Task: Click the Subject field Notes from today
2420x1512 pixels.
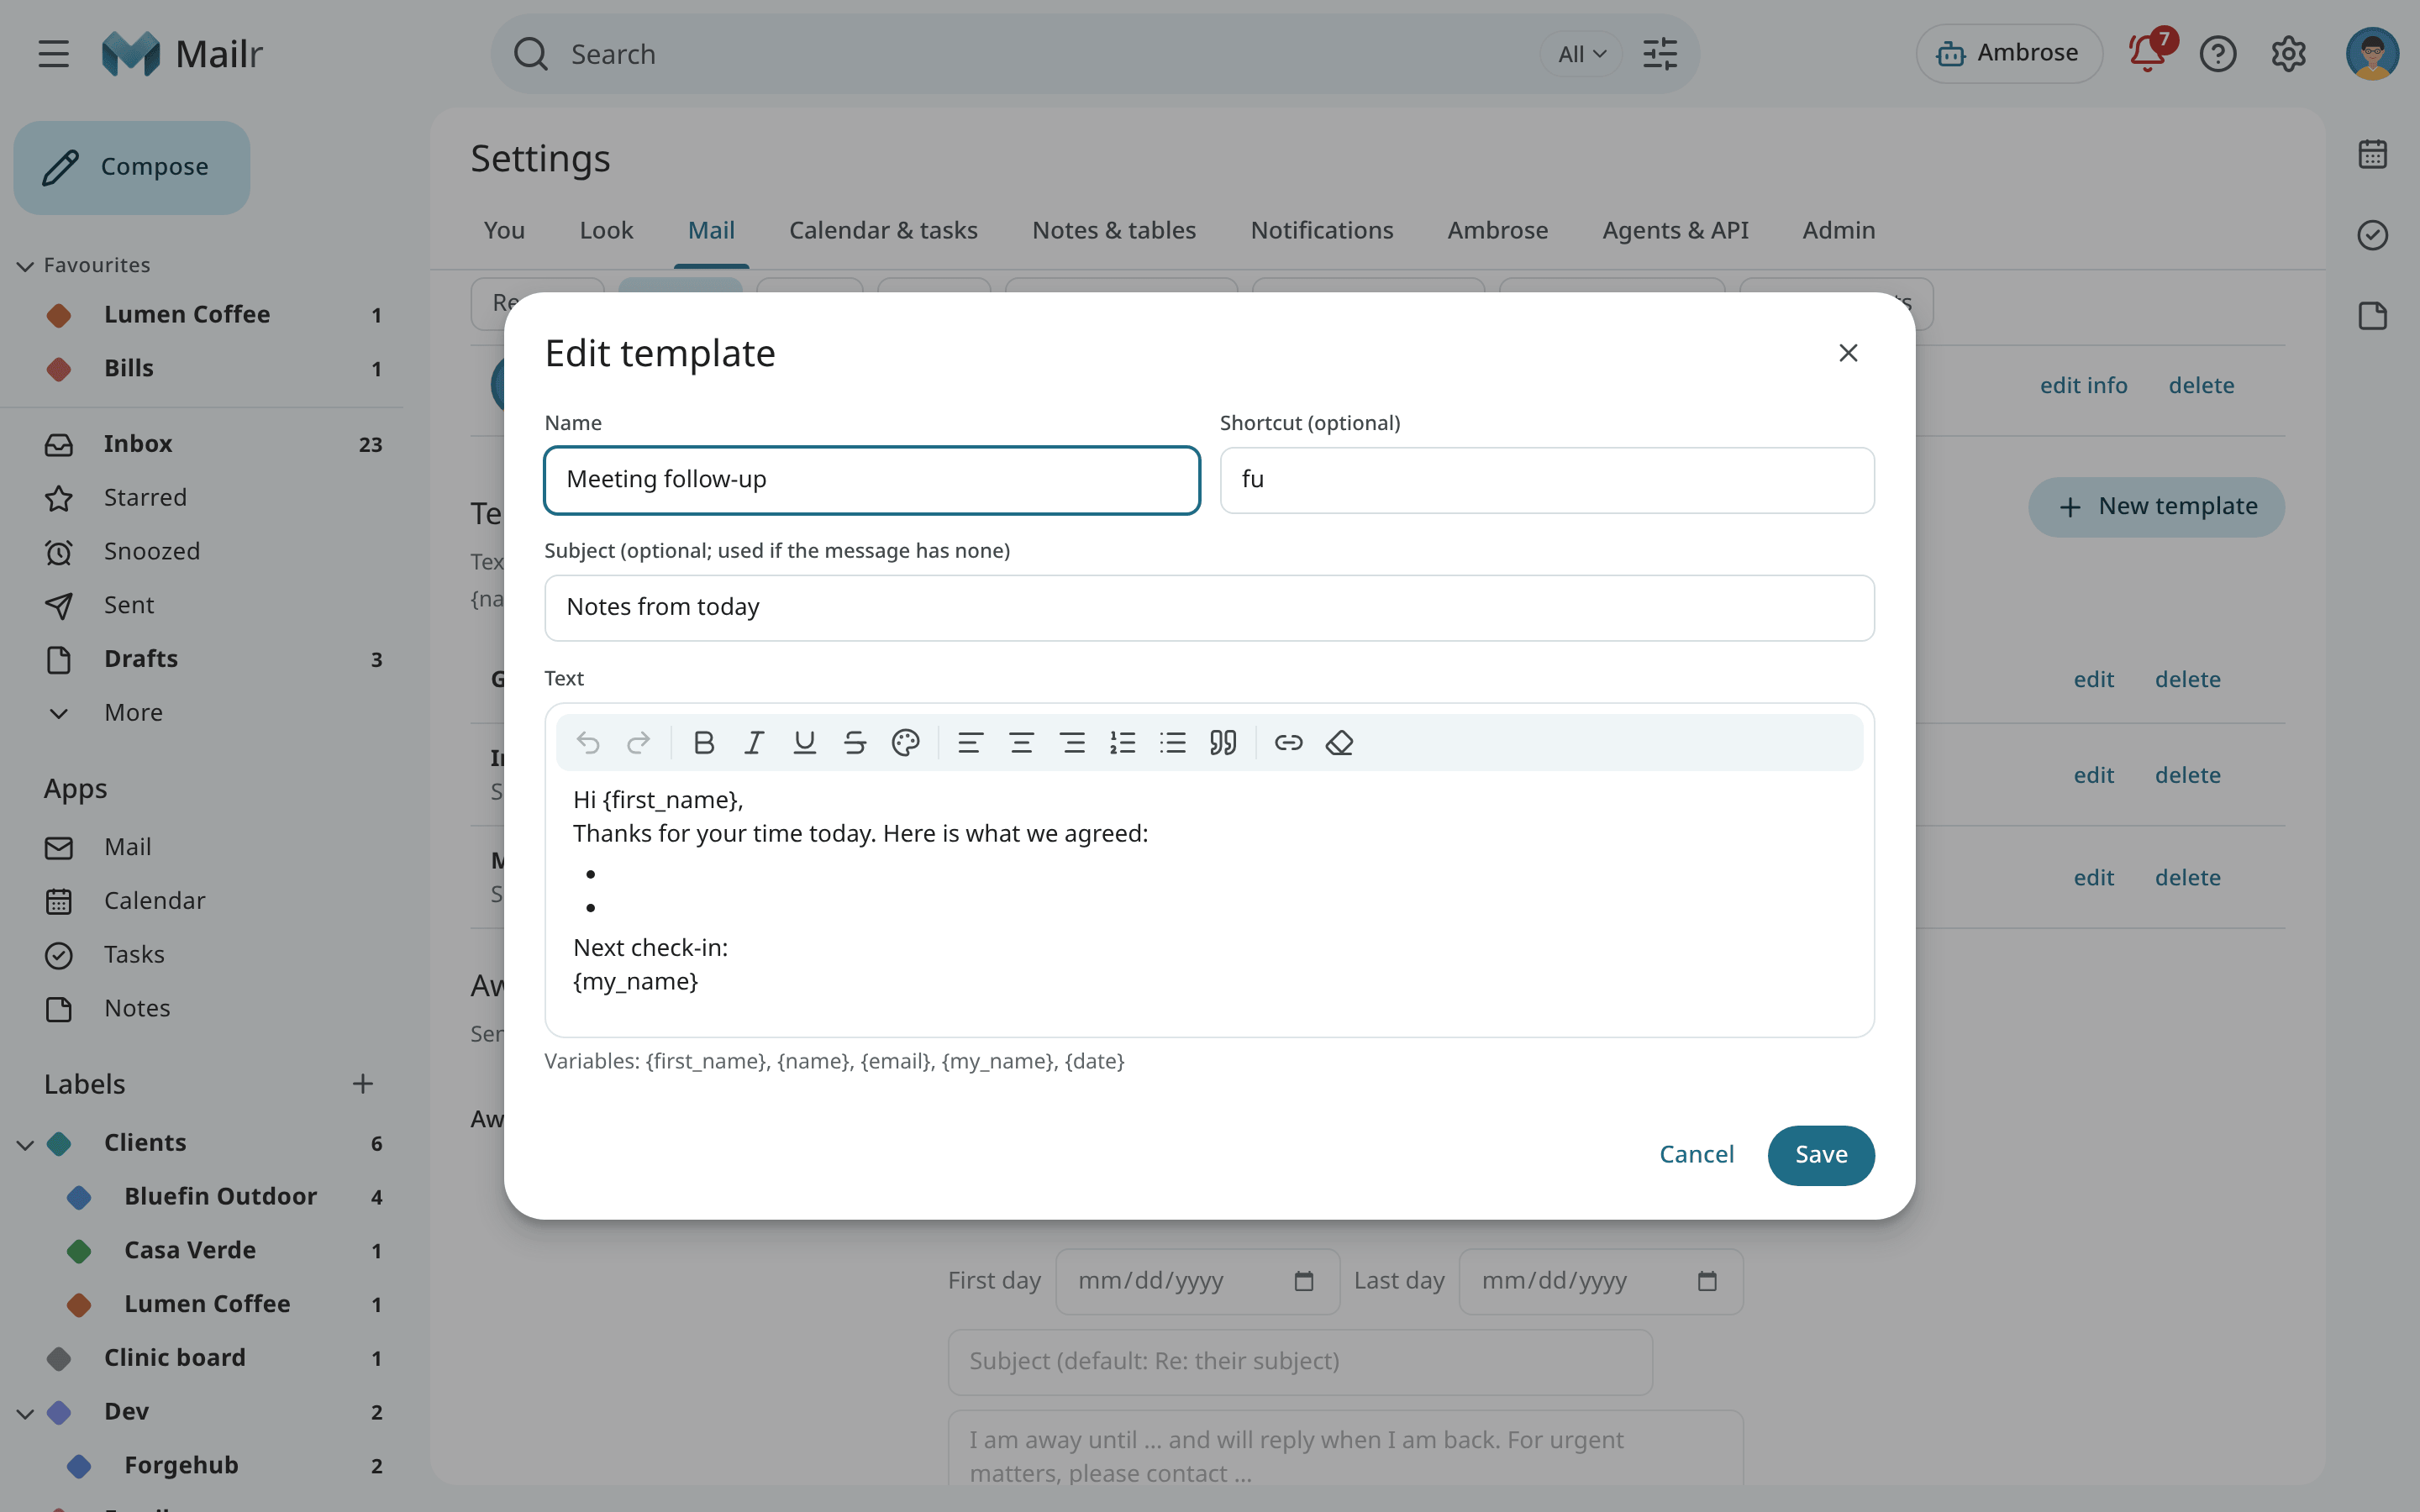Action: click(x=1209, y=608)
